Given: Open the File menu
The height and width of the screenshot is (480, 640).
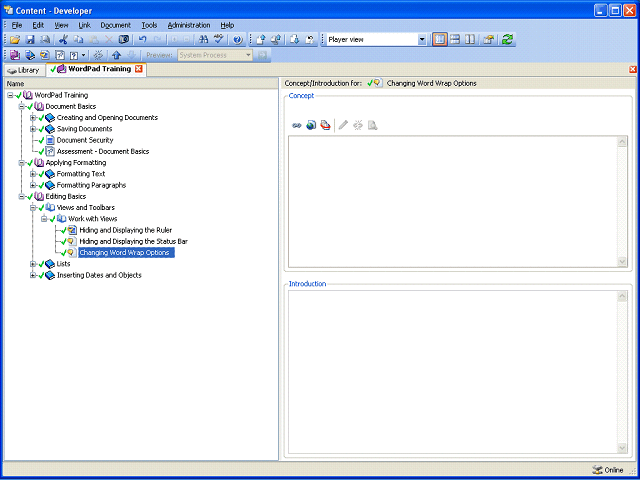Looking at the screenshot, I should (x=17, y=25).
